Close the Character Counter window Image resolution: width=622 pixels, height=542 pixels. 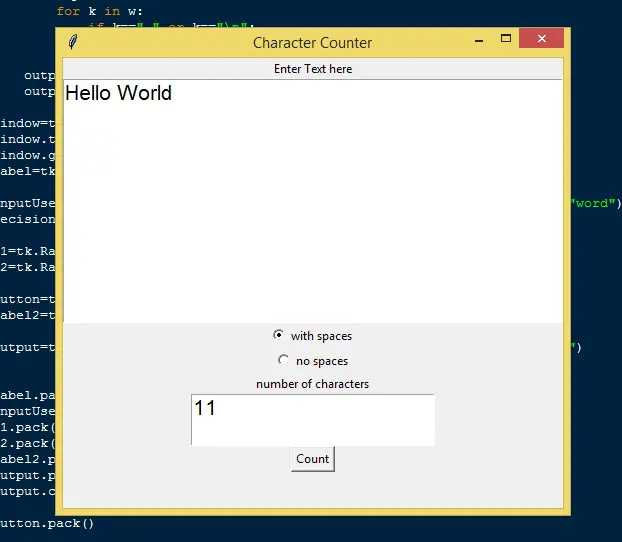(542, 39)
